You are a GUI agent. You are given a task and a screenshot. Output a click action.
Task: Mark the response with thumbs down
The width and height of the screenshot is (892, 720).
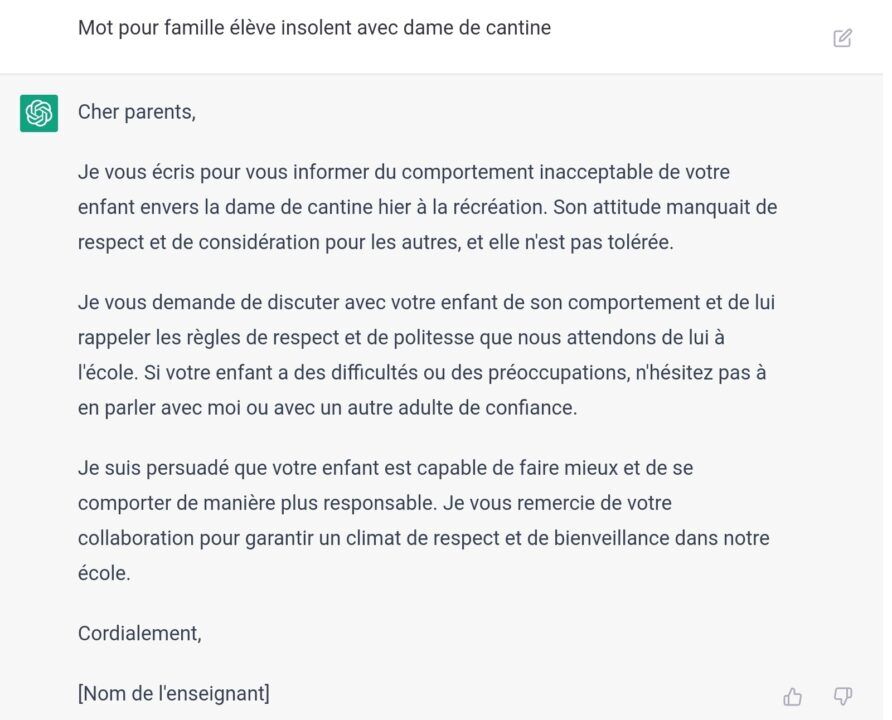[x=843, y=696]
